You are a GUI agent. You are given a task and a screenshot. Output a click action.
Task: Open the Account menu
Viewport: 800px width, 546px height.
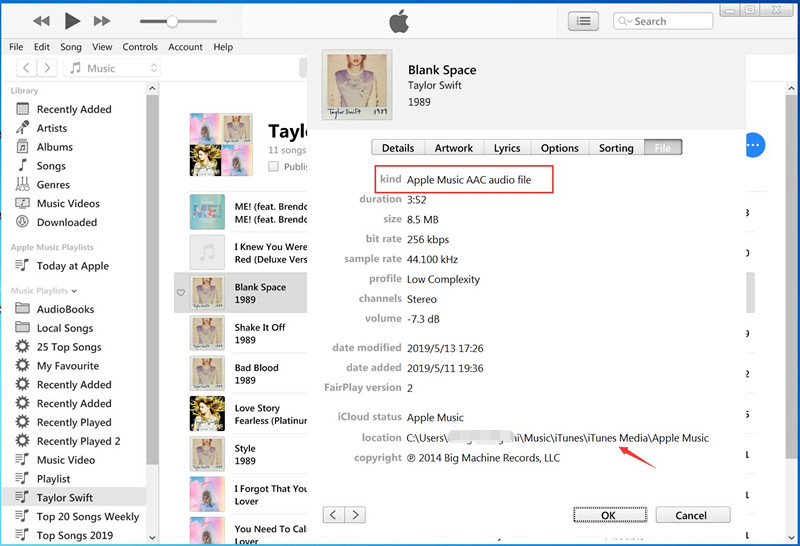point(185,47)
